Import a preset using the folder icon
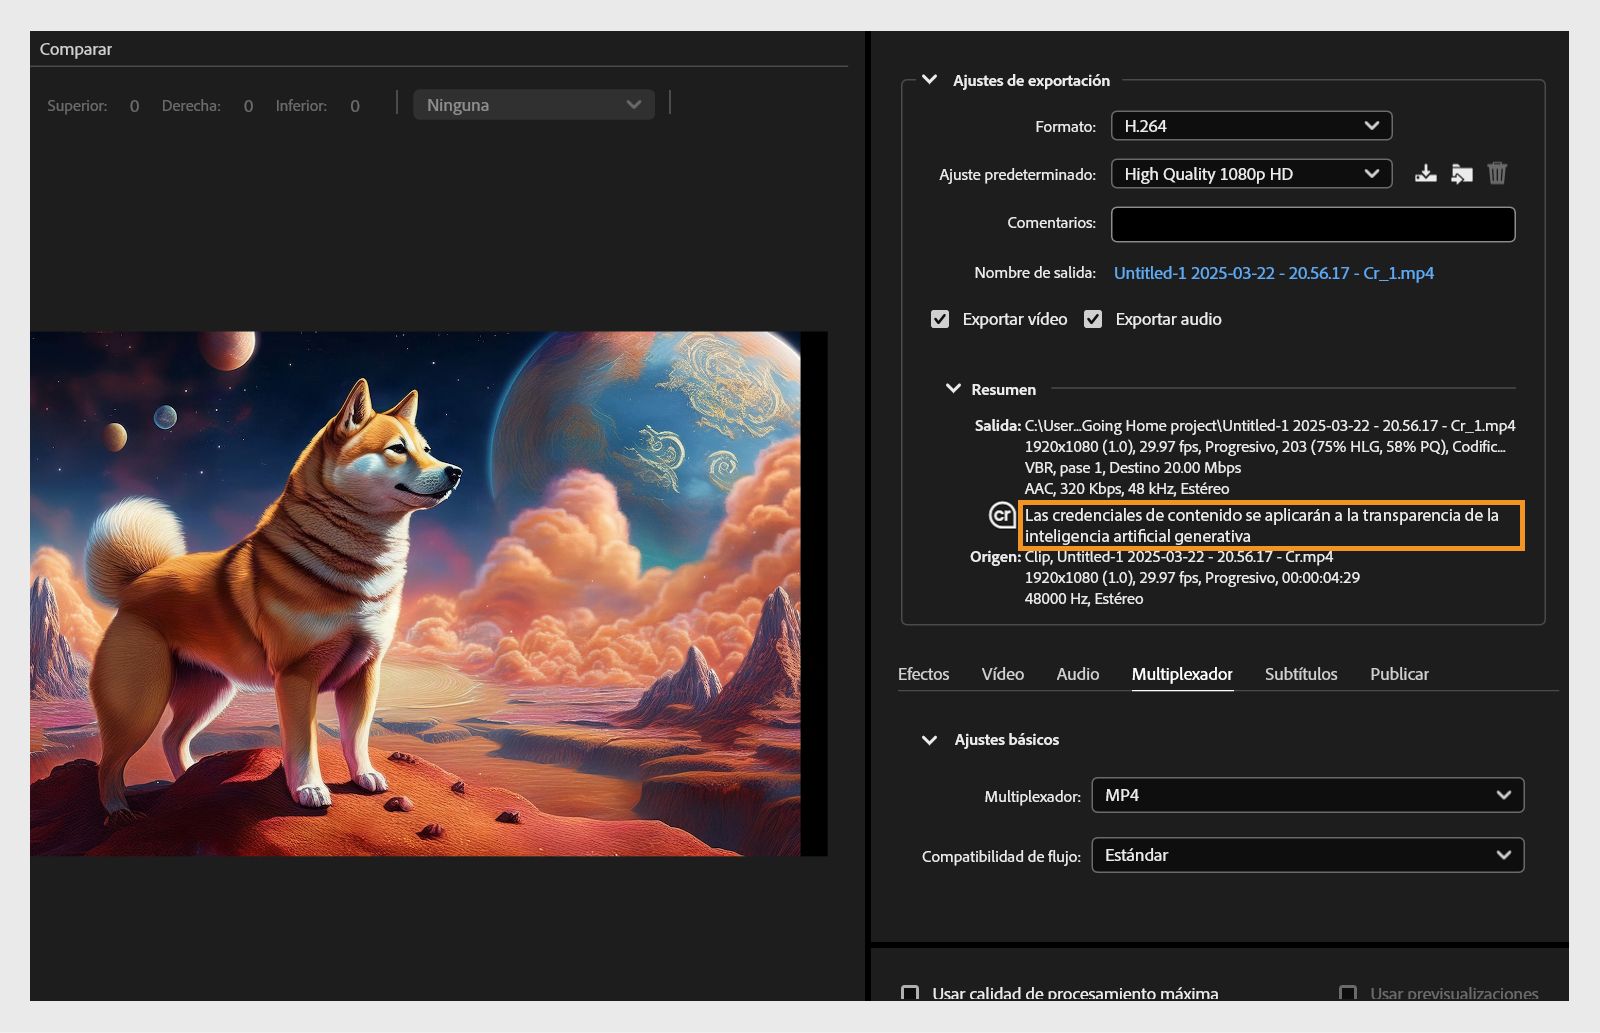 coord(1461,172)
